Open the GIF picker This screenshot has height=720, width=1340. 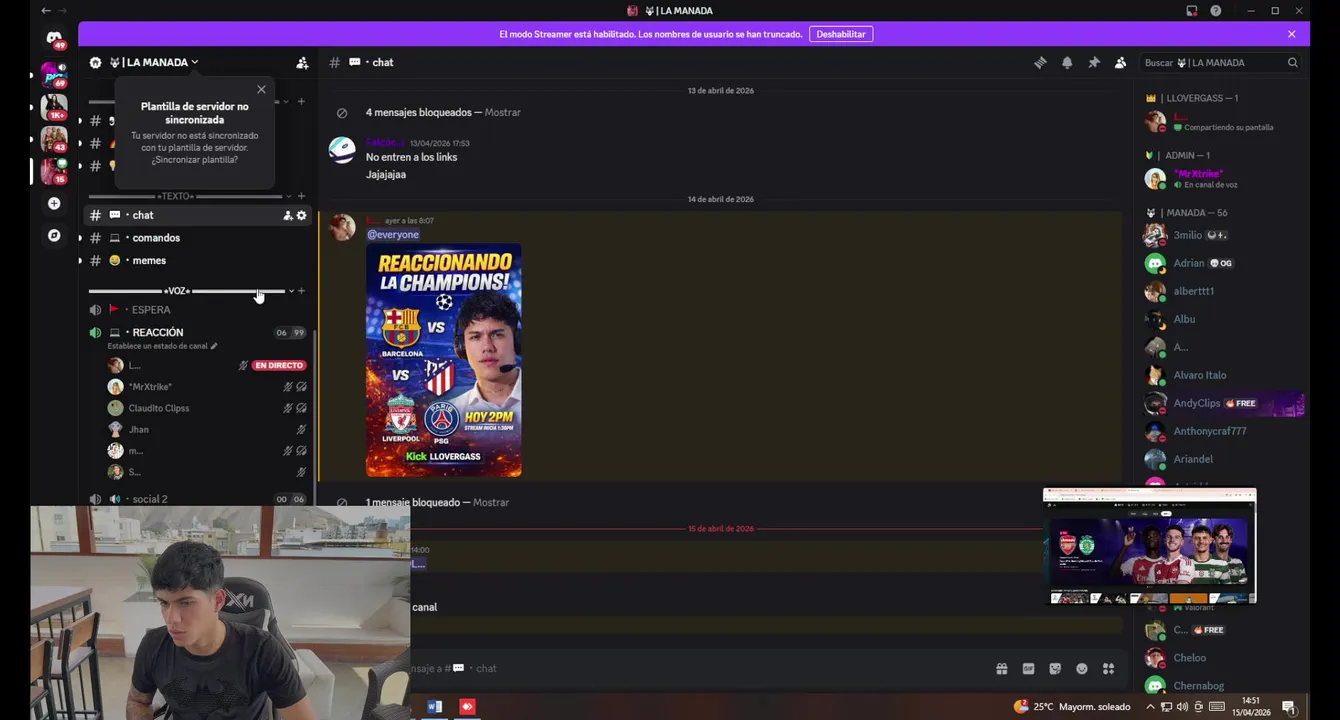point(1028,668)
